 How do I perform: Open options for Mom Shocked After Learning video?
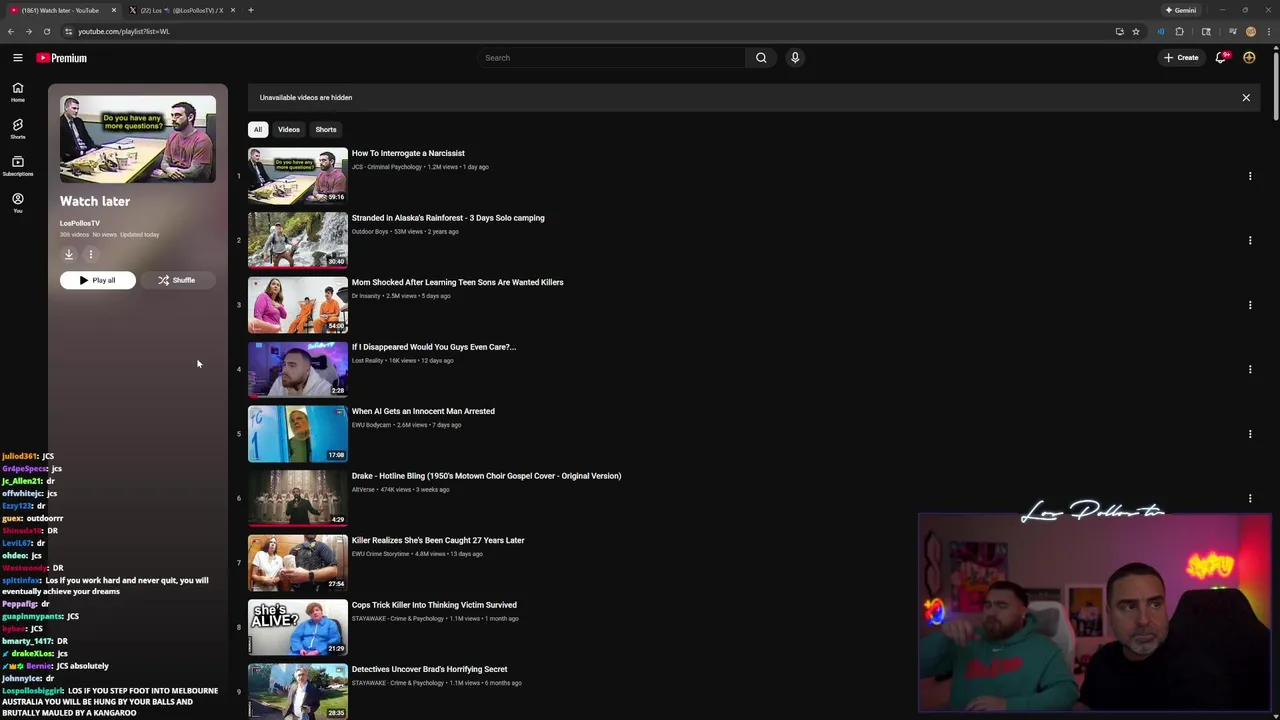tap(1249, 305)
